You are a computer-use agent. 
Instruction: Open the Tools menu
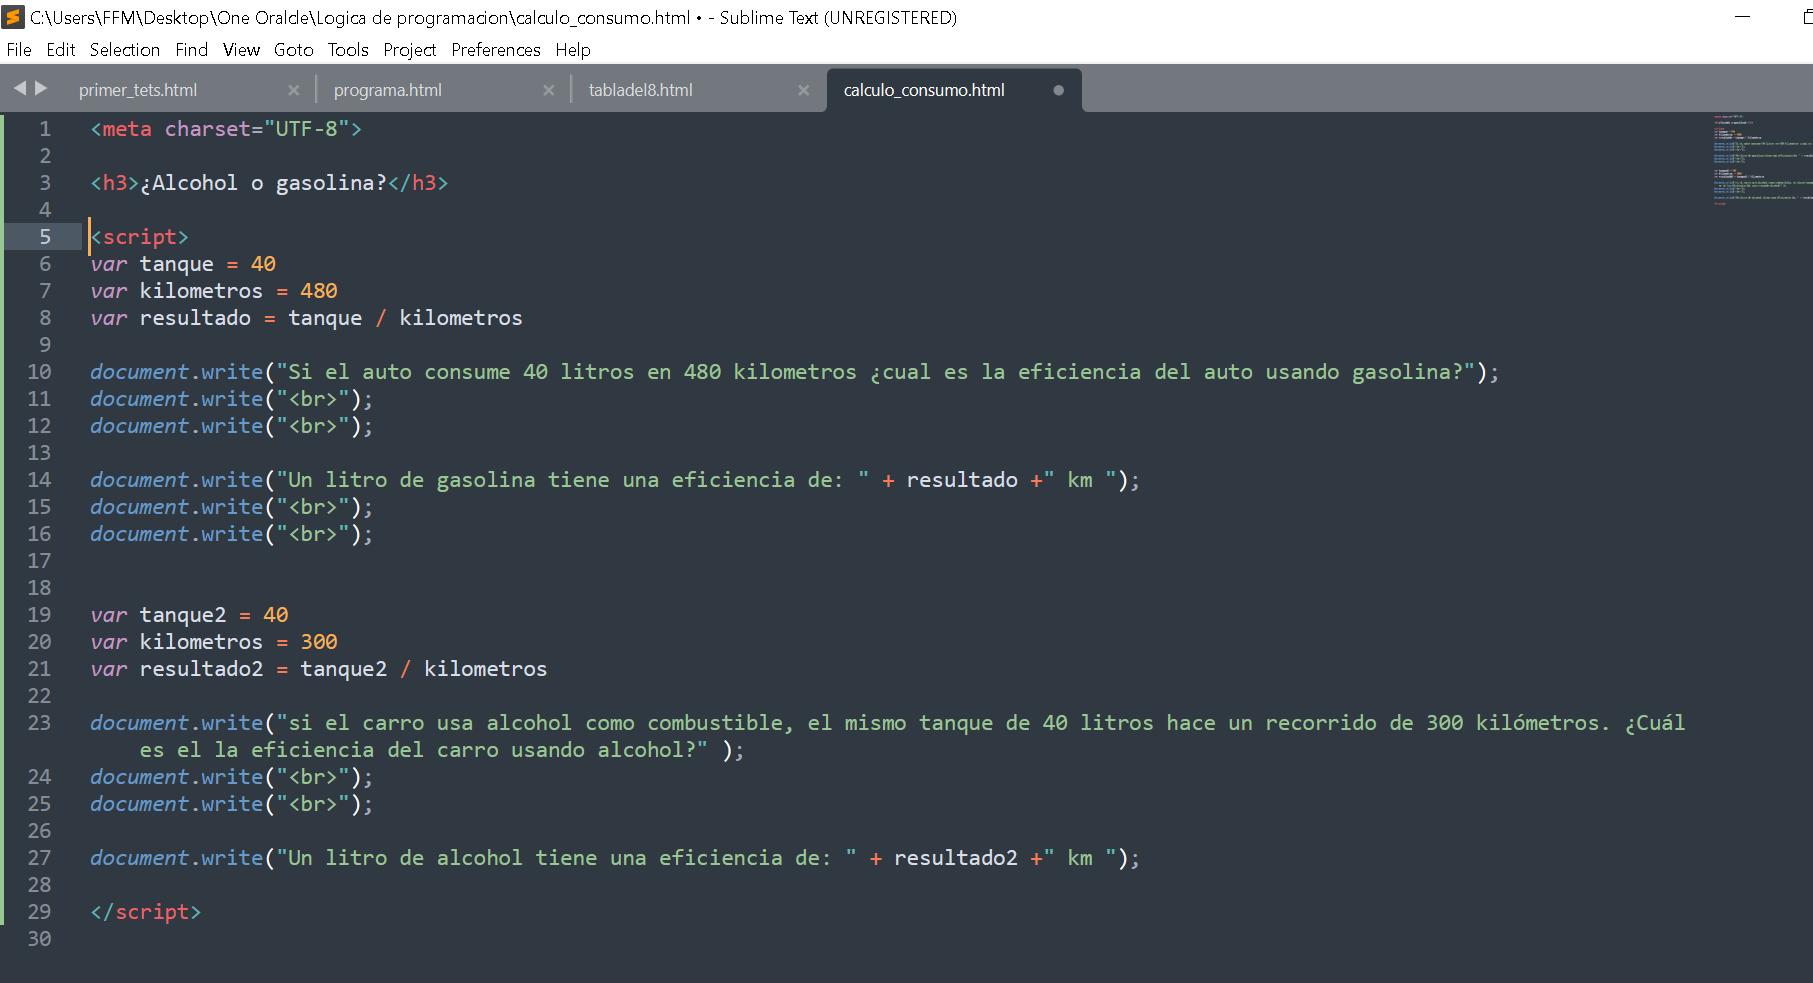[x=348, y=50]
